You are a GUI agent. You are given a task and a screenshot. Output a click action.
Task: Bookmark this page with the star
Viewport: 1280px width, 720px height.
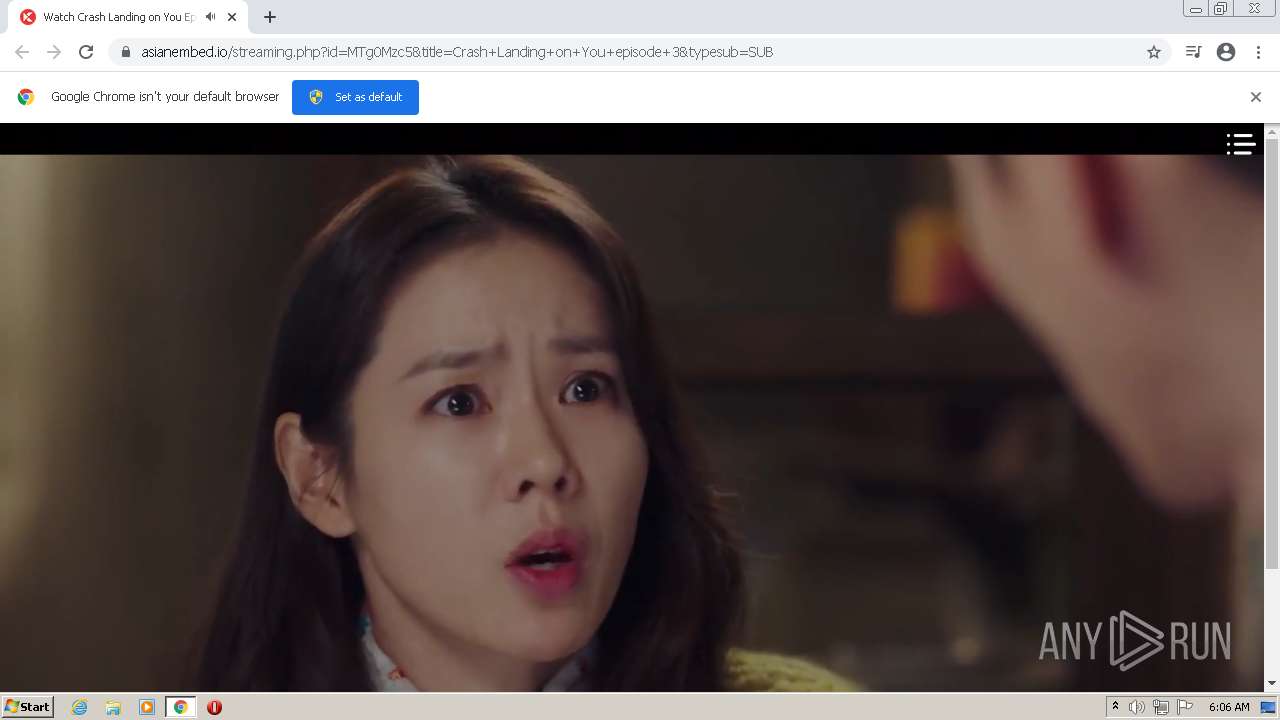(1154, 52)
